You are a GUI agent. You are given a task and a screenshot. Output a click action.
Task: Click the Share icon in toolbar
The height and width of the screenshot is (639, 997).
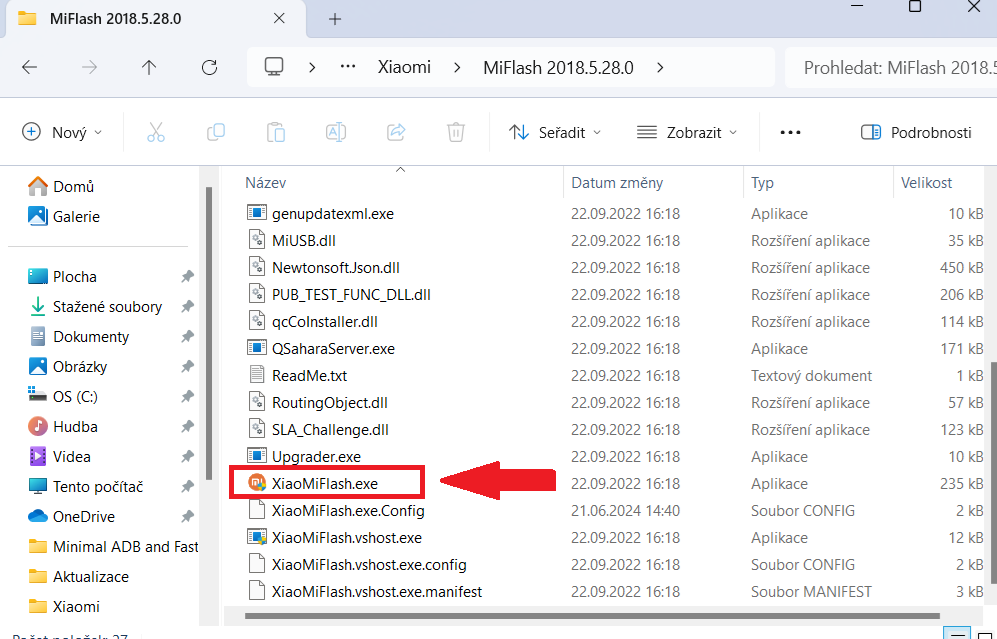395,132
